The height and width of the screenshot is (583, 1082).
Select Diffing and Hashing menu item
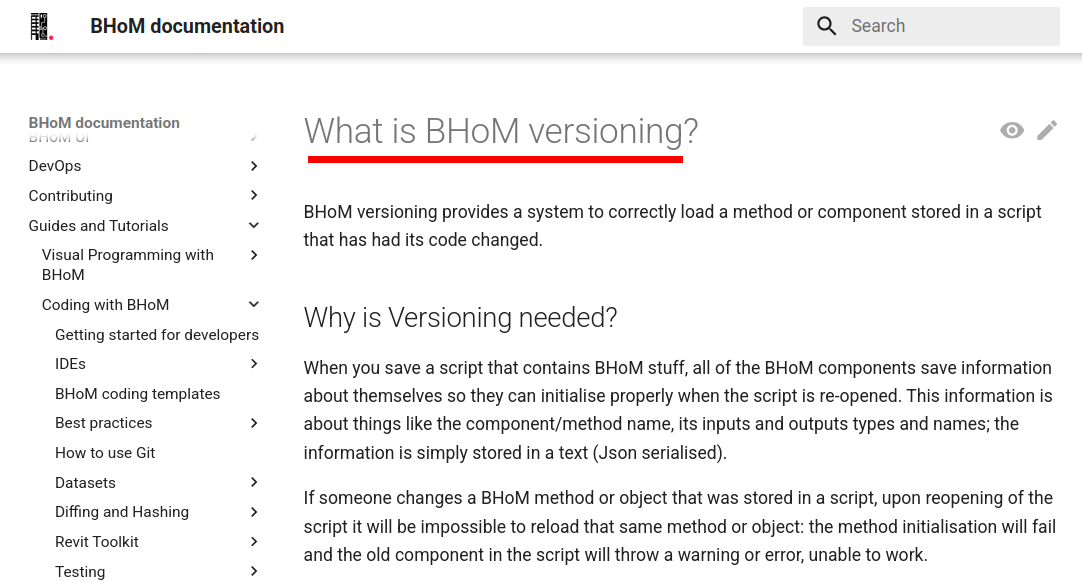(122, 512)
